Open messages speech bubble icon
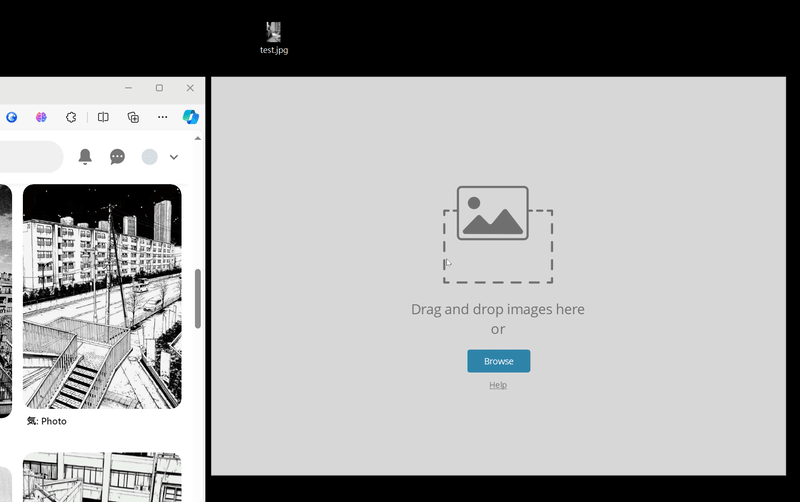This screenshot has height=502, width=800. pyautogui.click(x=117, y=157)
